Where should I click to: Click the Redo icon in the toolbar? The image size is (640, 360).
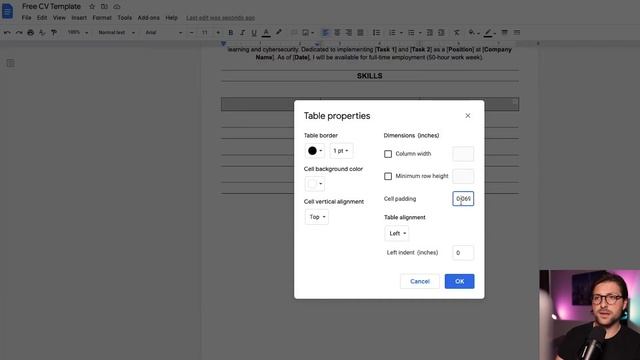[19, 33]
